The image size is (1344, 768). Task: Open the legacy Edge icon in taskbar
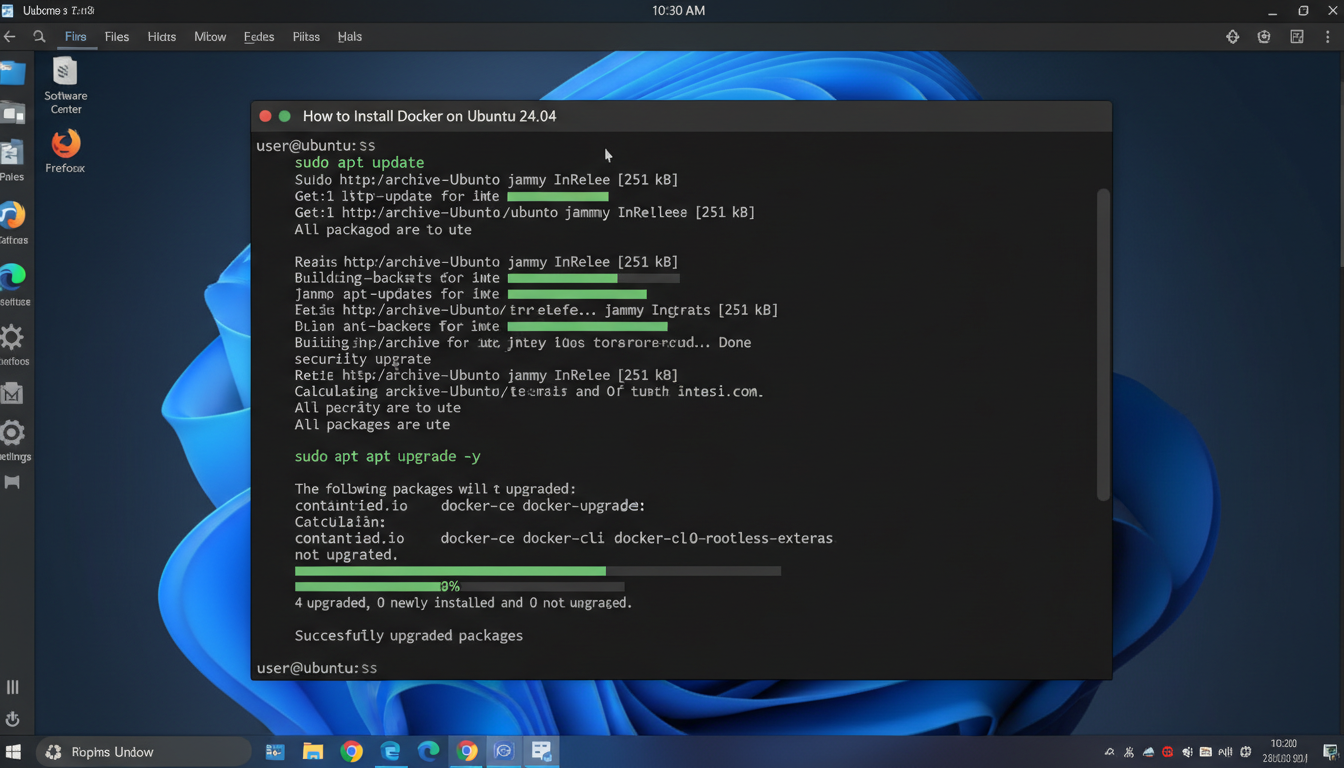(x=390, y=751)
